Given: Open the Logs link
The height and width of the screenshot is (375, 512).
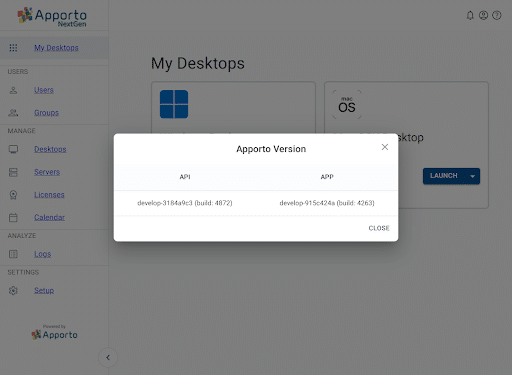Looking at the screenshot, I should 43,254.
